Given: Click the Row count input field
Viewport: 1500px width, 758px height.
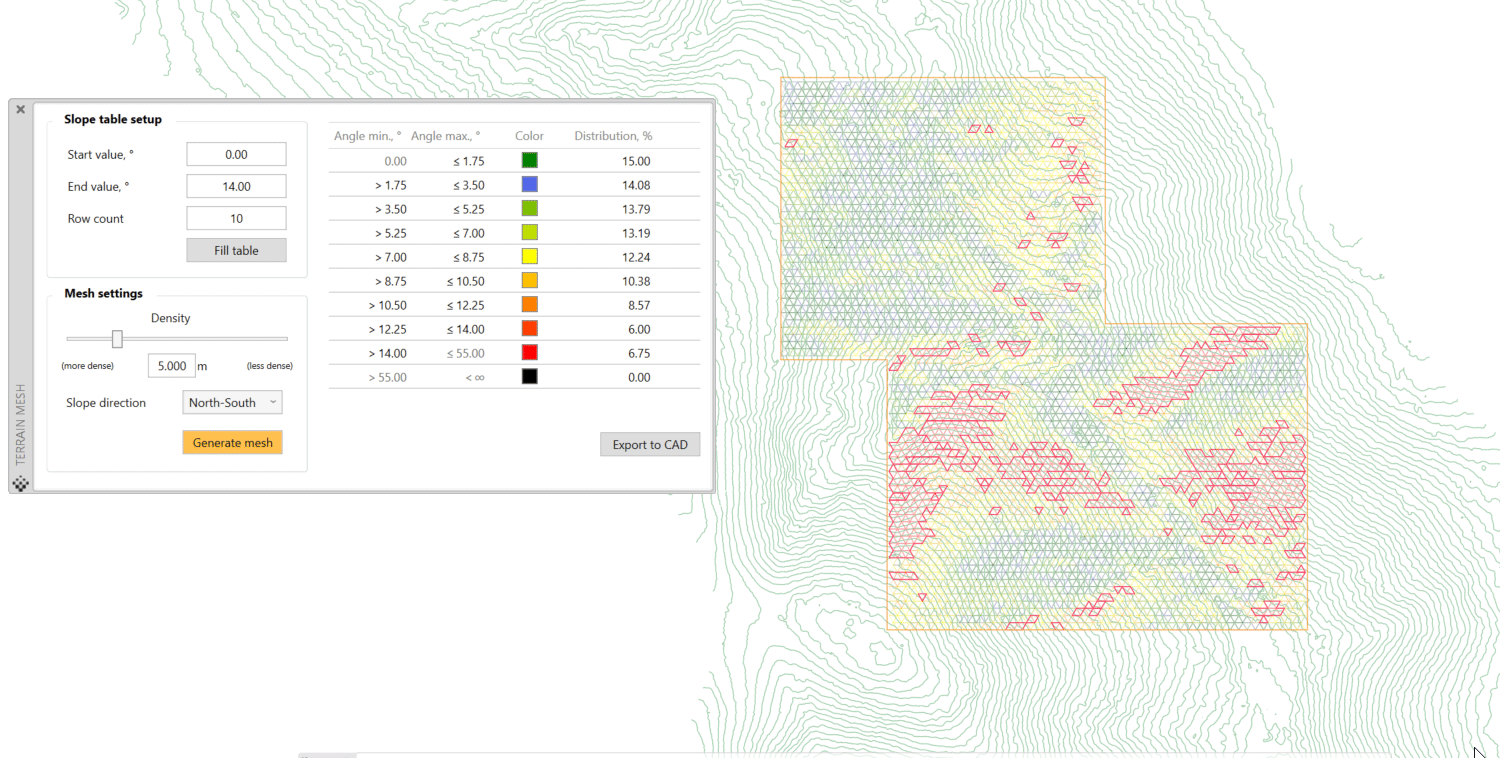Looking at the screenshot, I should pyautogui.click(x=236, y=218).
